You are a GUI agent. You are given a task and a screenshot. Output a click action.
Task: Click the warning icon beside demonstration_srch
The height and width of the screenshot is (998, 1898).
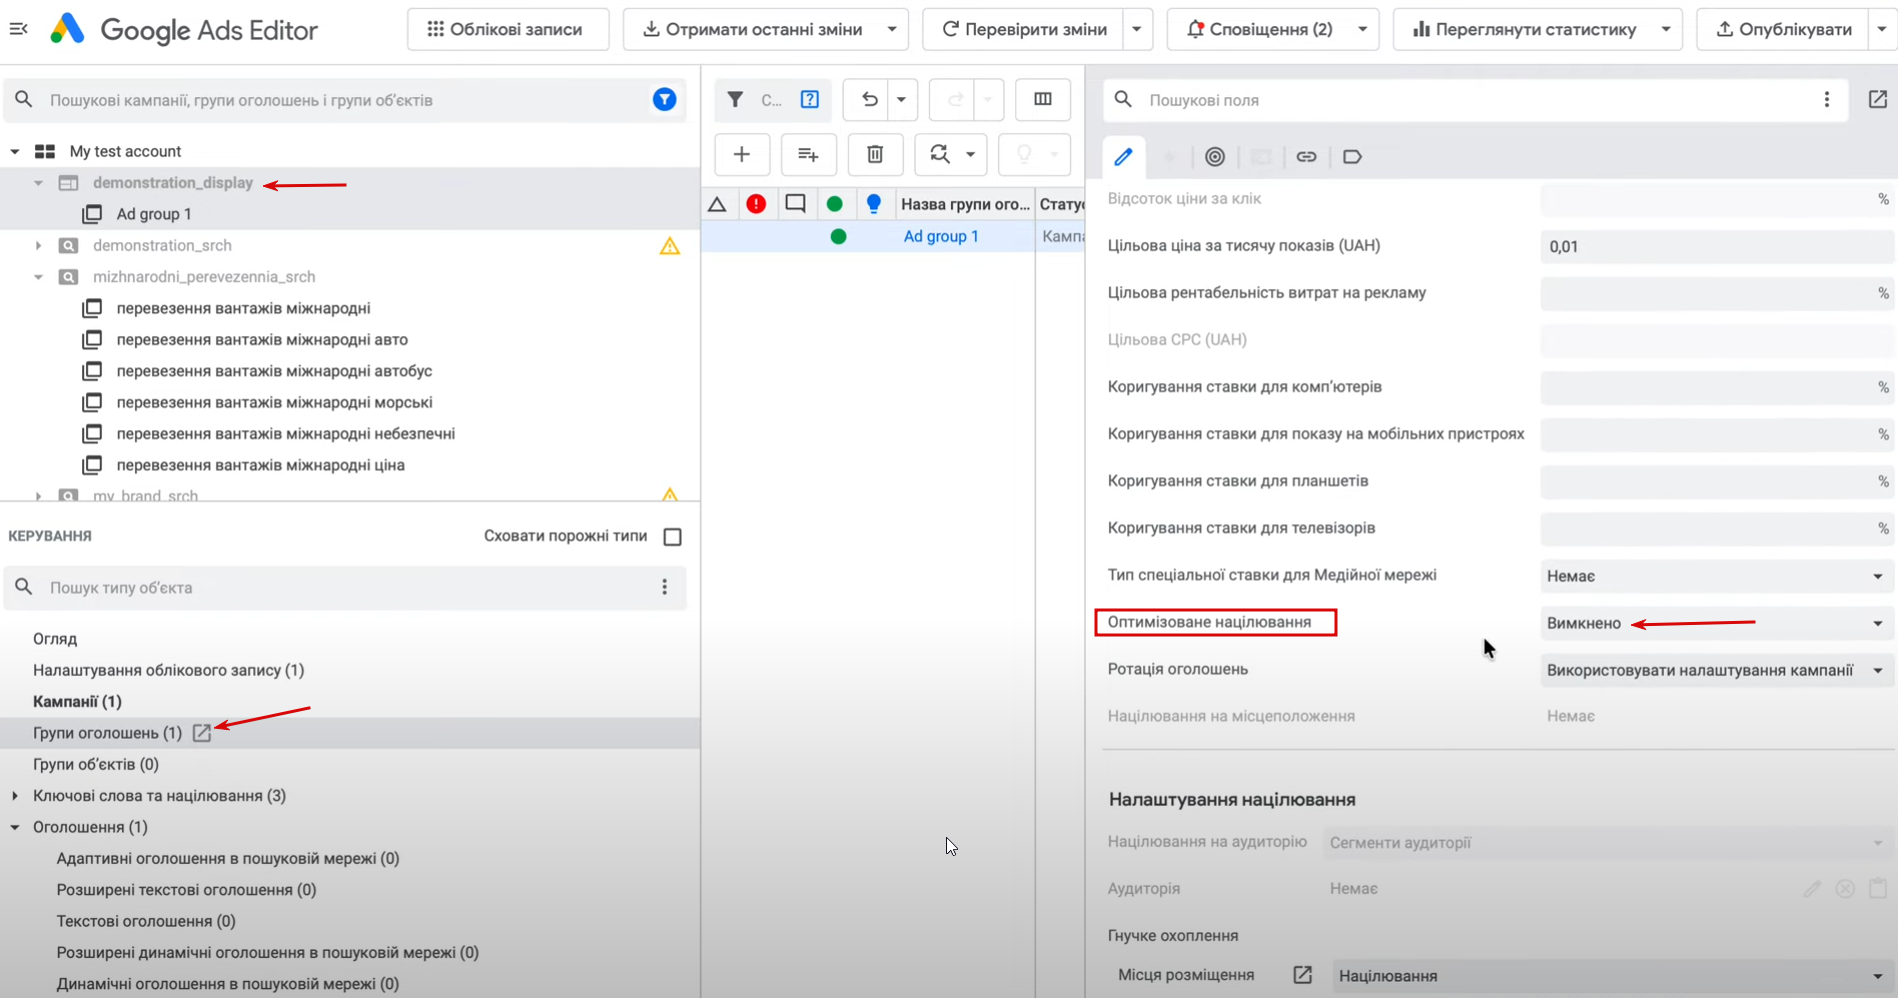pos(670,246)
